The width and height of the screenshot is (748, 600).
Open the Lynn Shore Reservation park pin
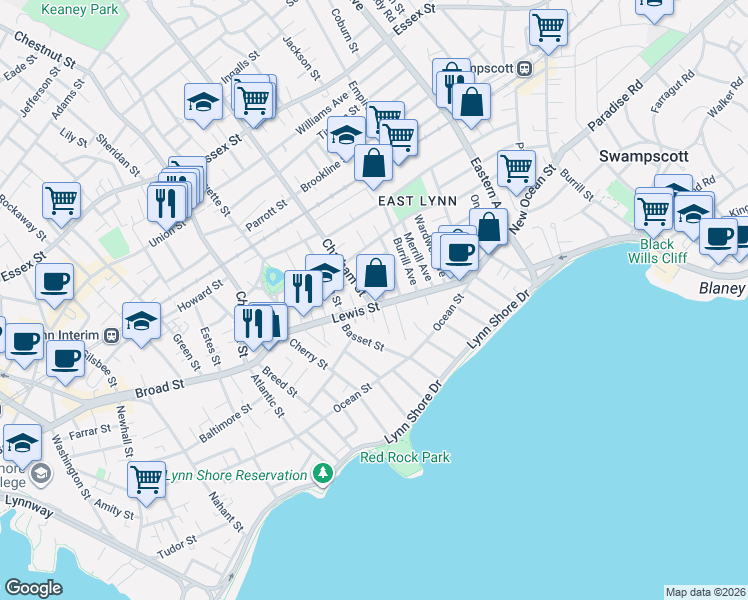[x=323, y=474]
